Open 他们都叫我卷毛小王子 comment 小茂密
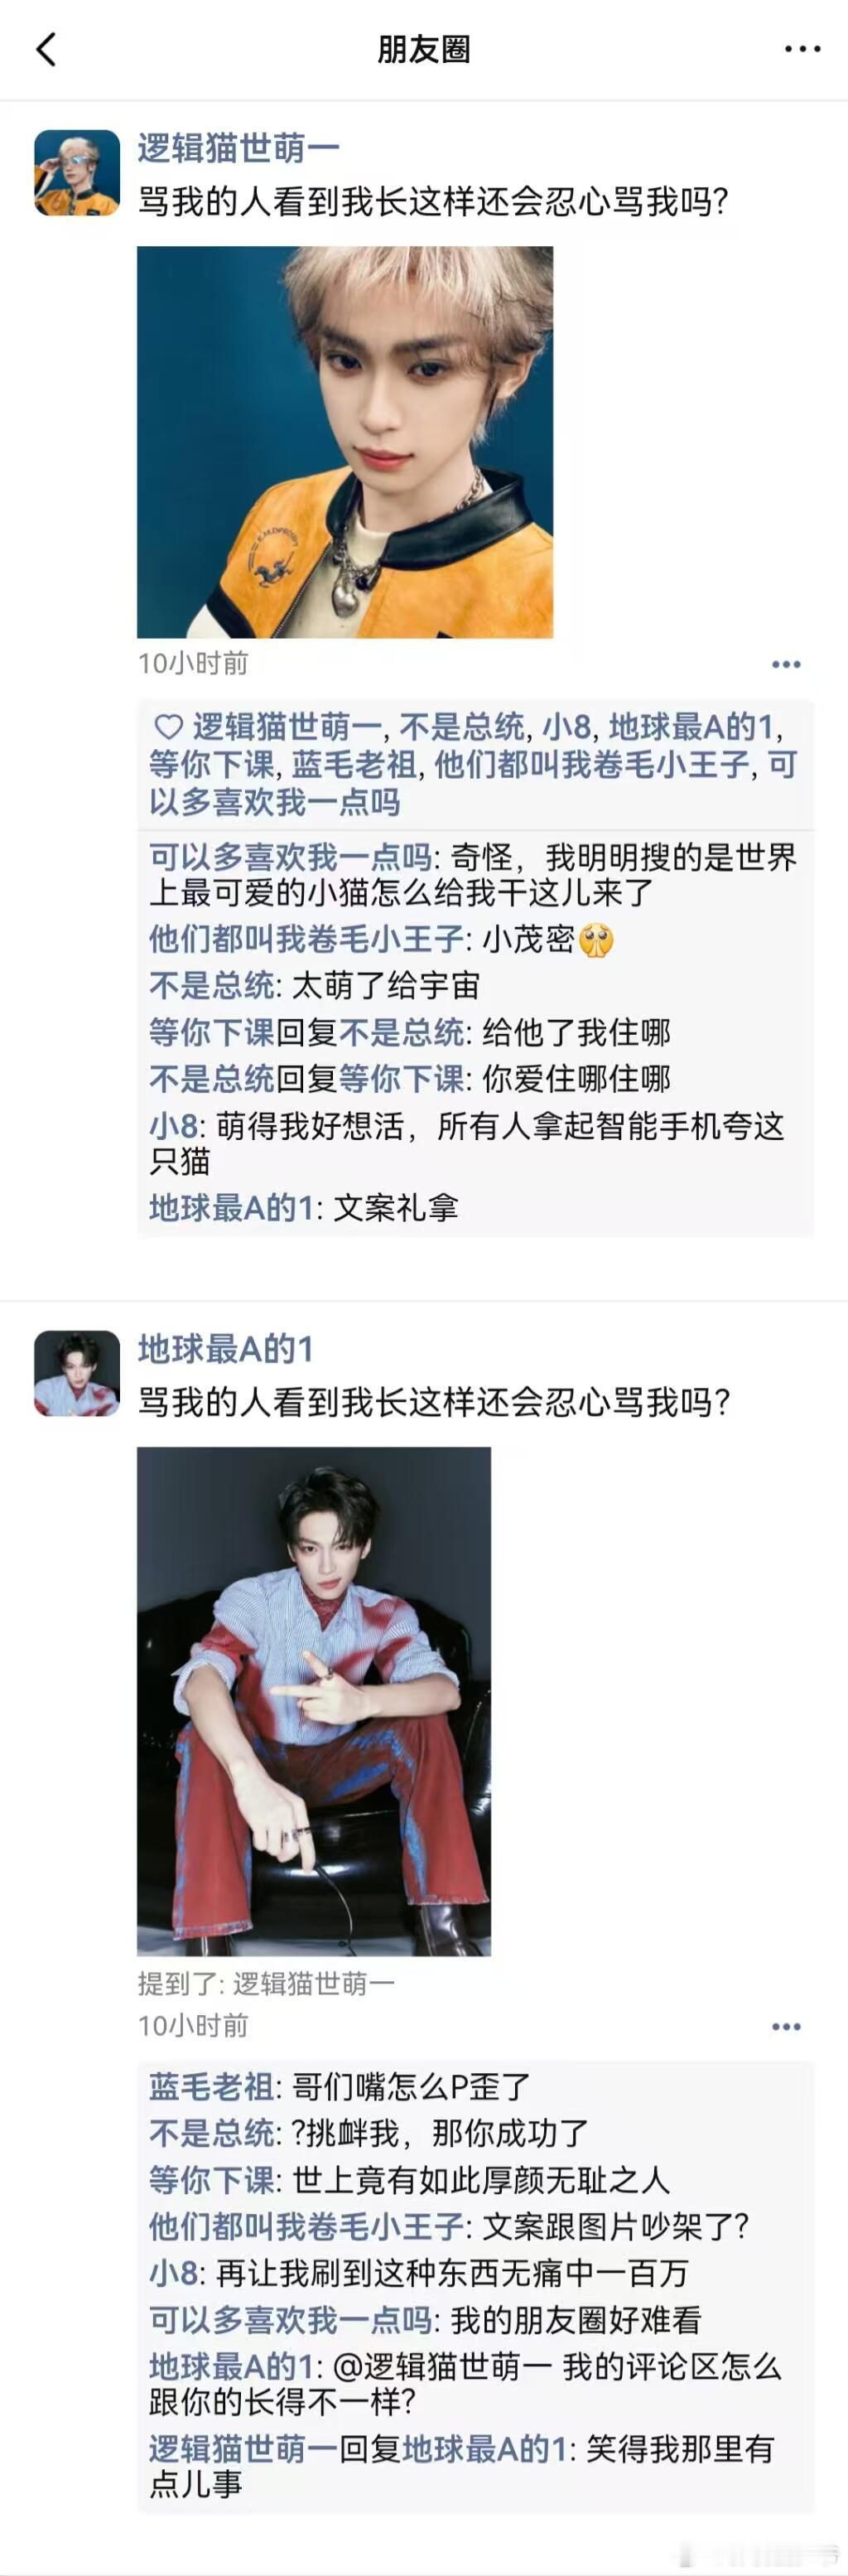Image resolution: width=848 pixels, height=2576 pixels. (x=381, y=939)
